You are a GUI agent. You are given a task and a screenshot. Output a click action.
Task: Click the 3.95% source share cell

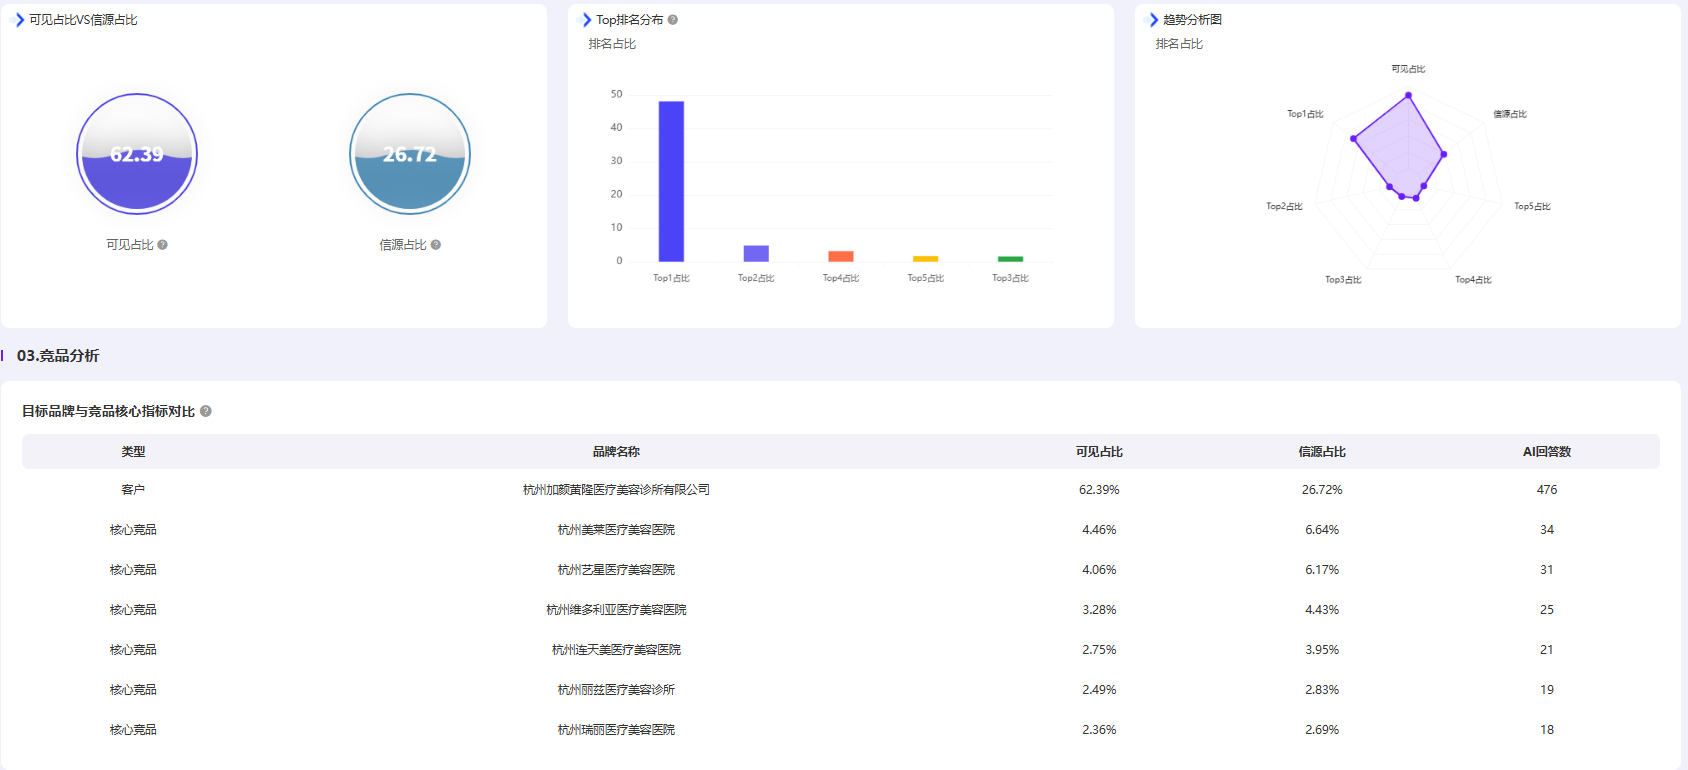pos(1322,650)
